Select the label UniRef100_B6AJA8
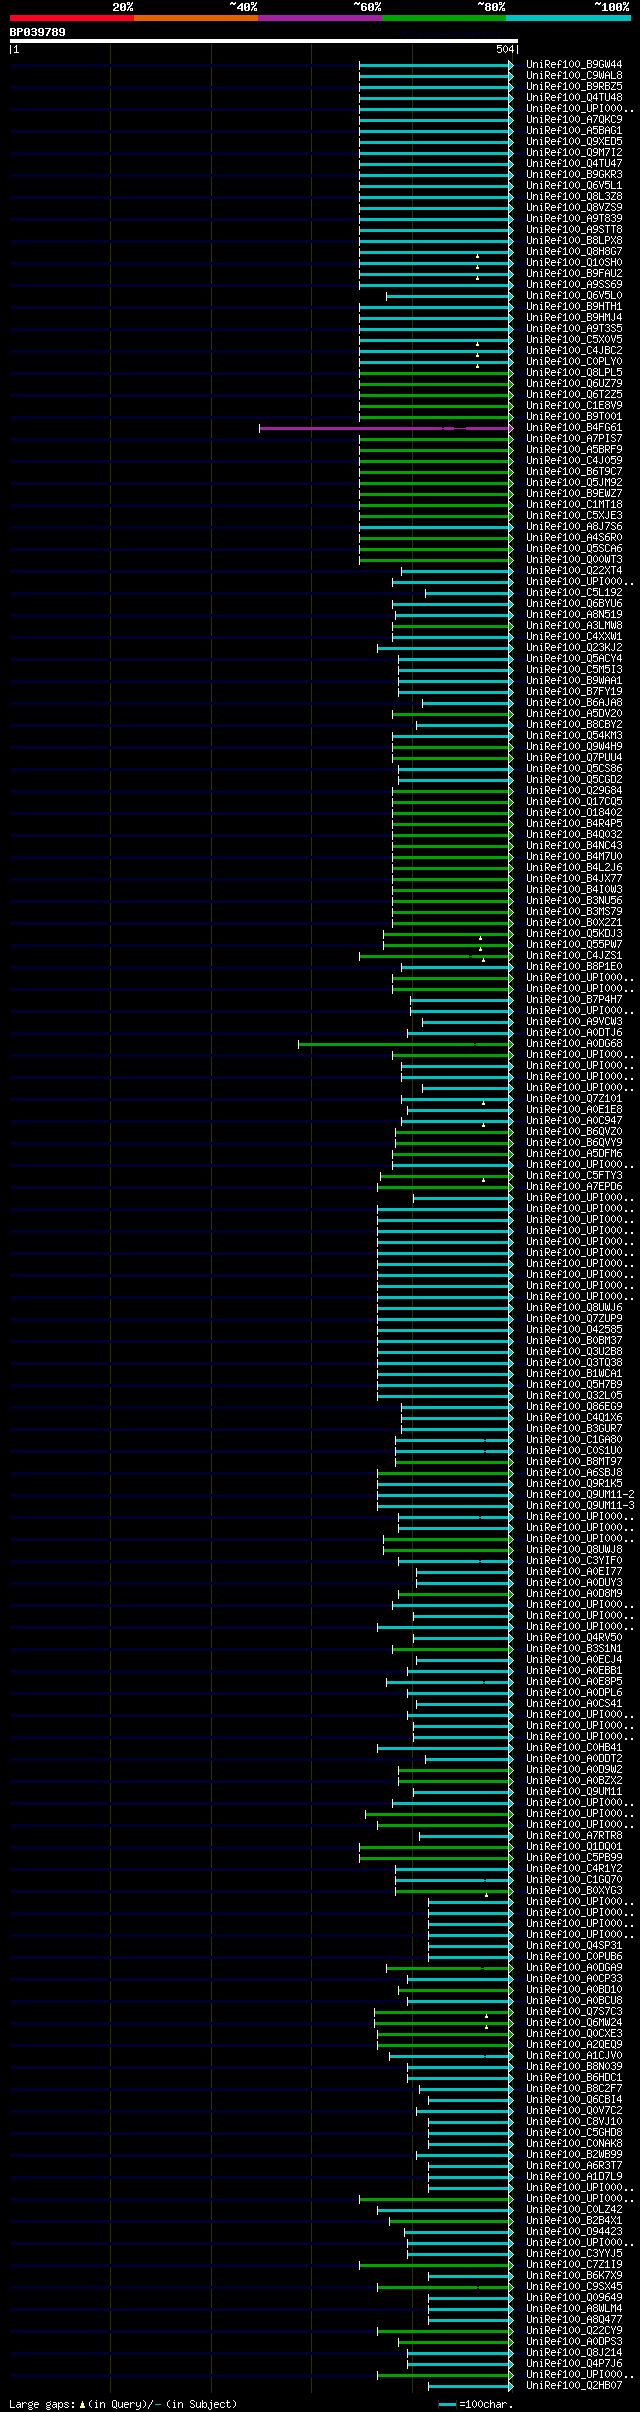The width and height of the screenshot is (640, 2412). click(574, 703)
